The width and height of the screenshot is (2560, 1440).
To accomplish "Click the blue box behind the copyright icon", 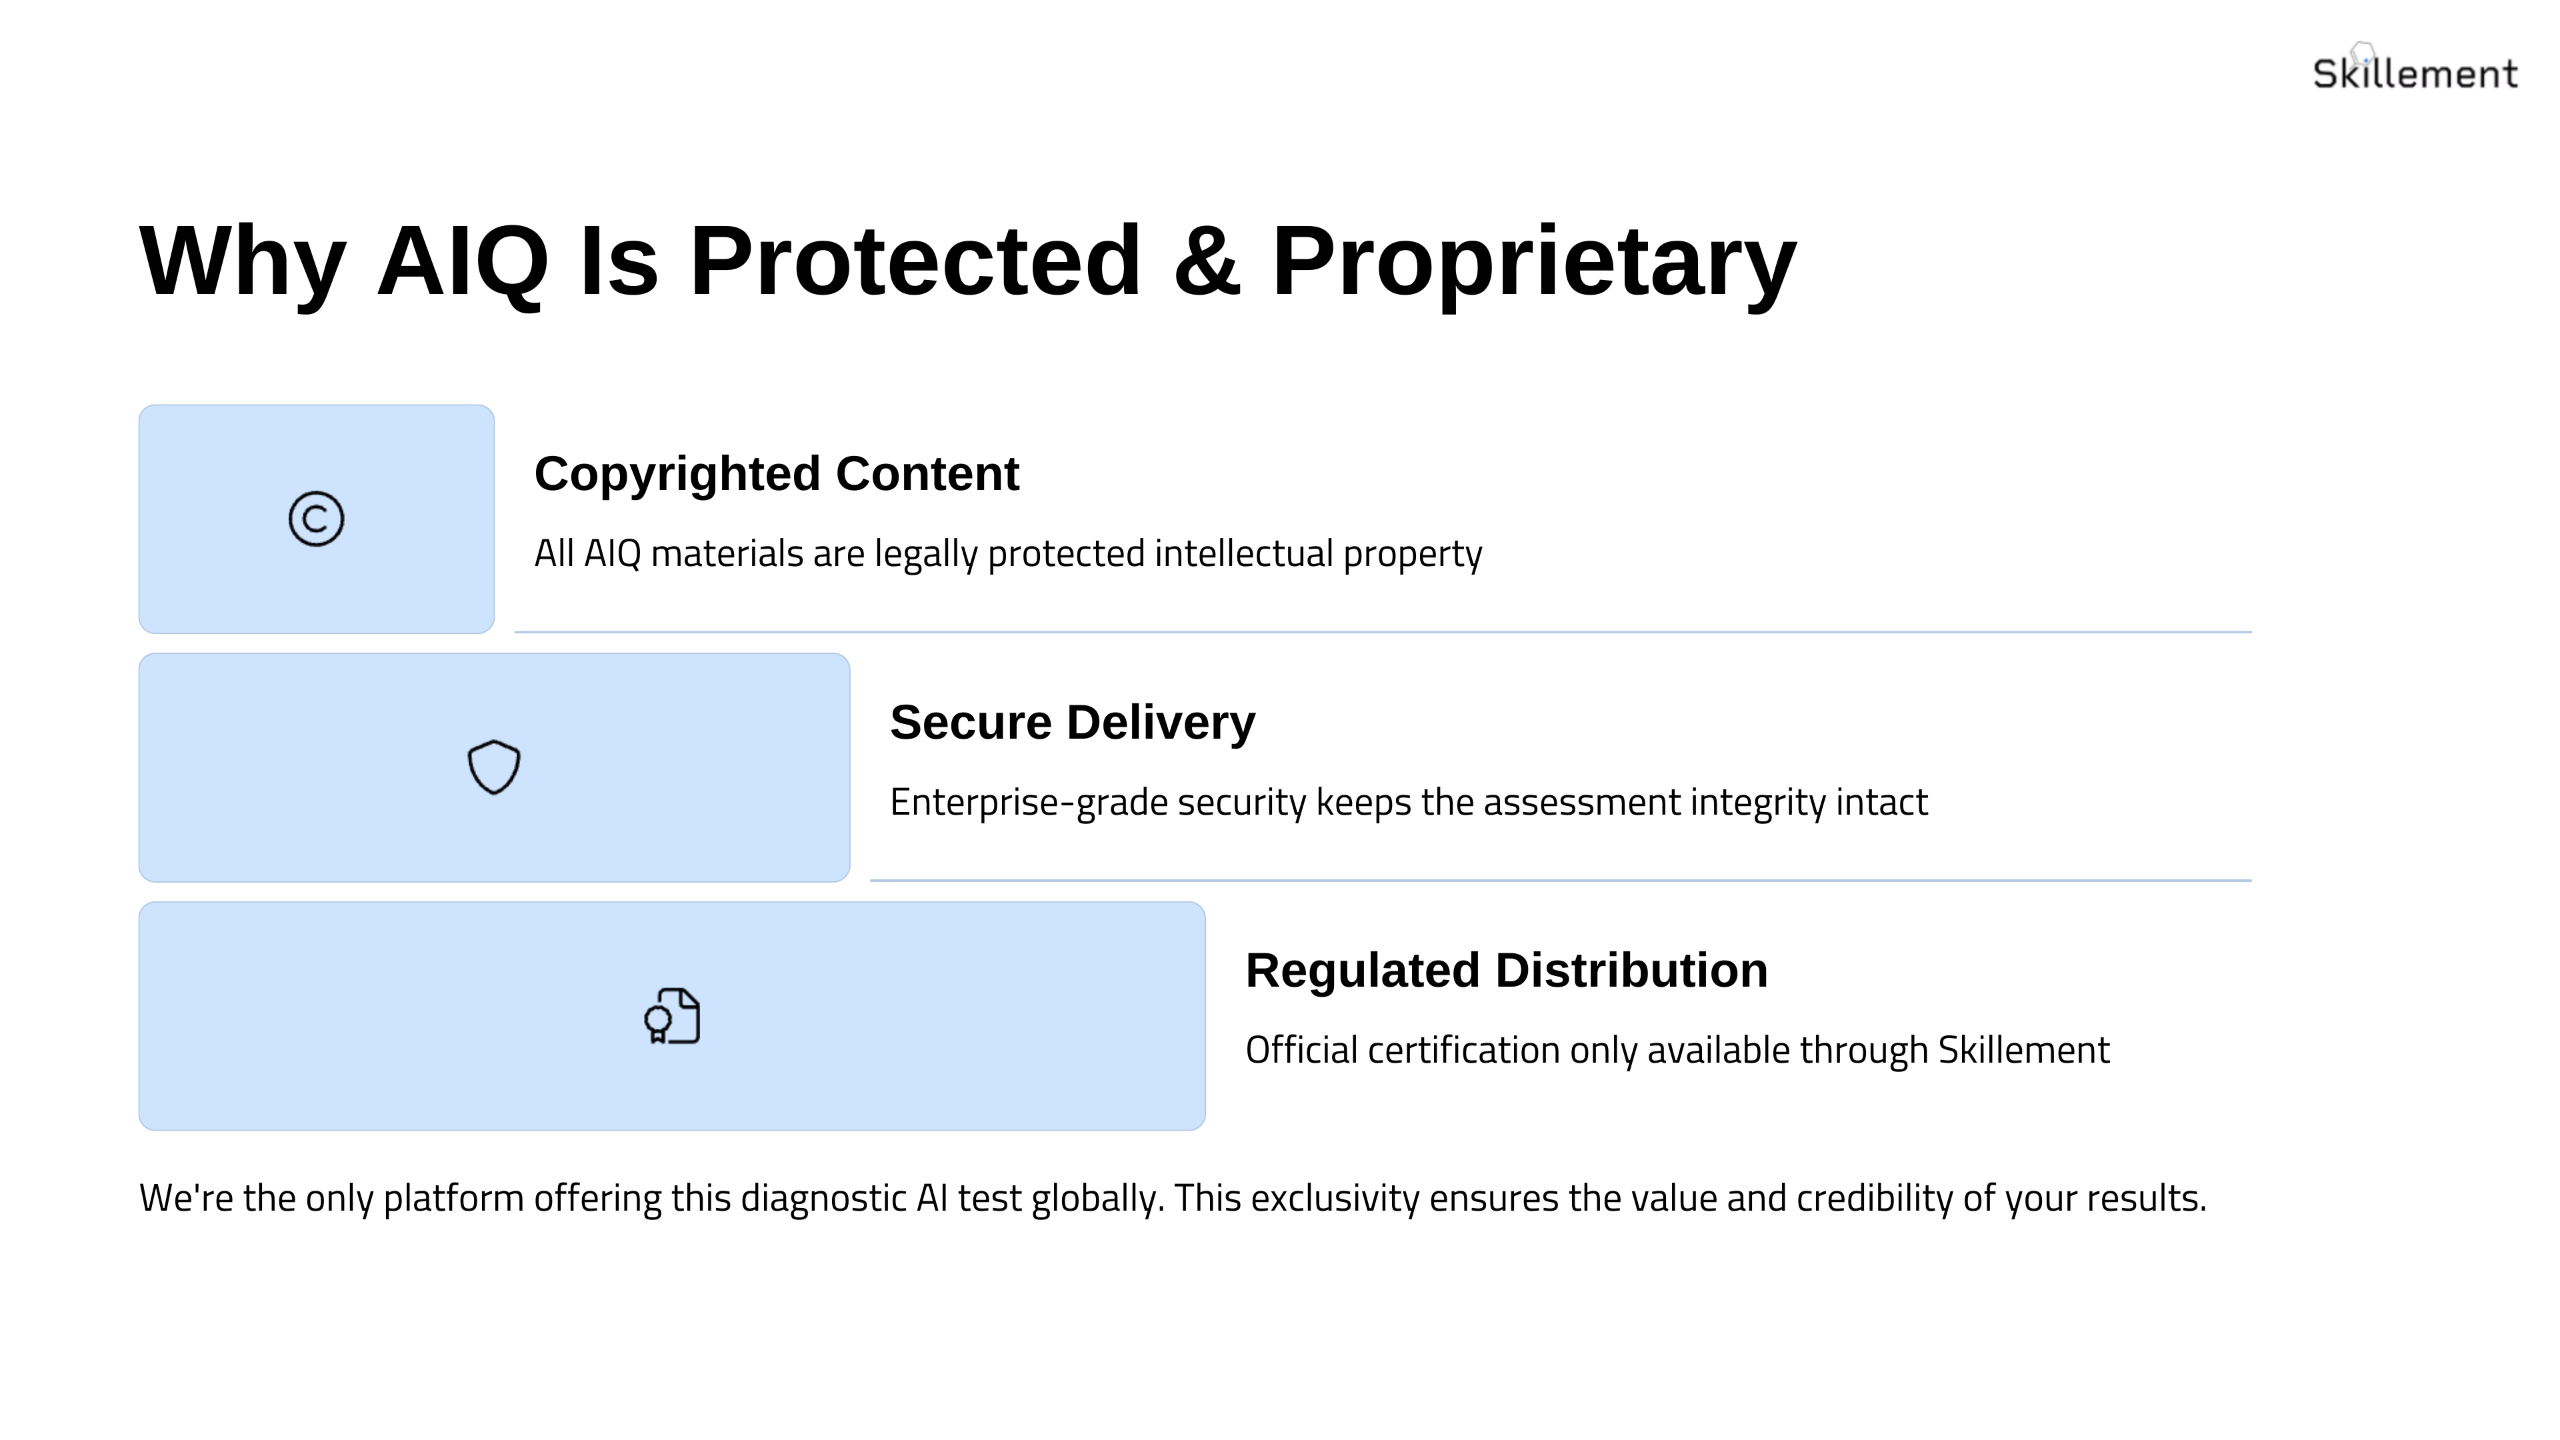I will [x=316, y=519].
